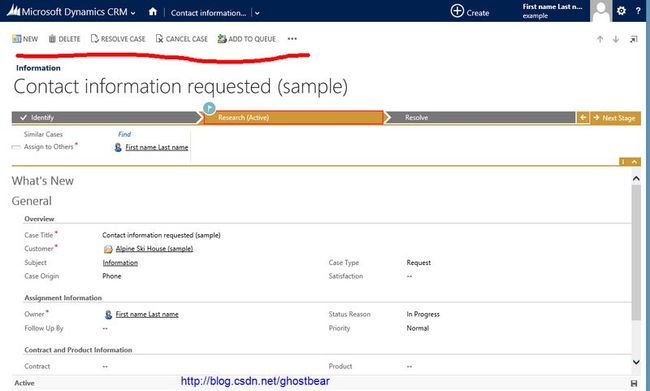The image size is (650, 391).
Task: Click the Satisfaction field value
Action: tap(409, 276)
